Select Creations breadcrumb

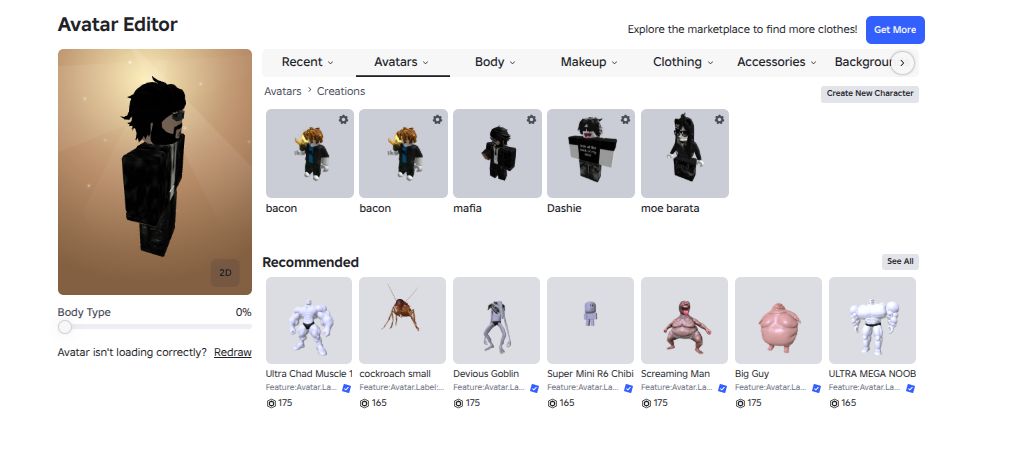click(x=341, y=91)
